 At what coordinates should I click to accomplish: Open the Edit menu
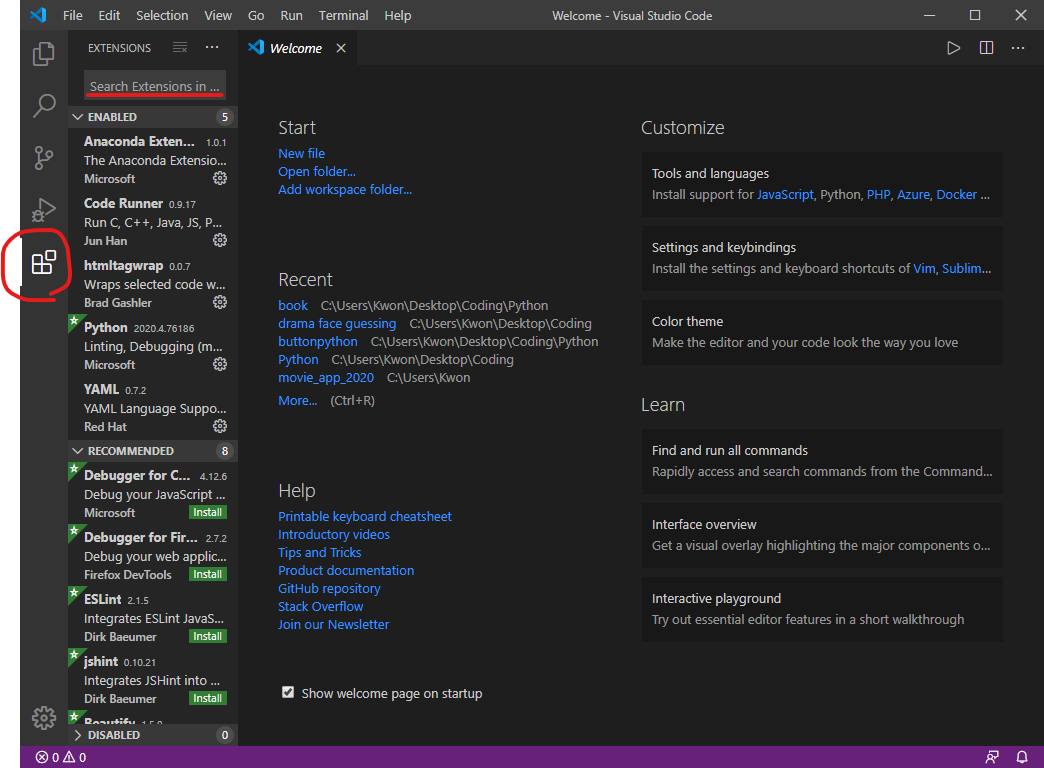(109, 15)
